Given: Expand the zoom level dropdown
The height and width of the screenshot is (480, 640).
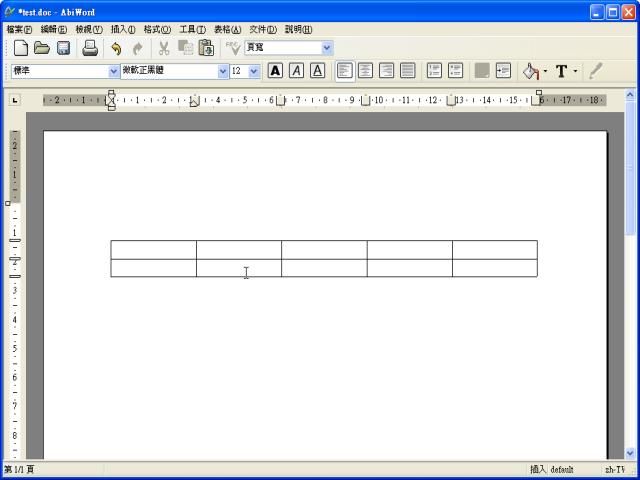Looking at the screenshot, I should pos(327,48).
